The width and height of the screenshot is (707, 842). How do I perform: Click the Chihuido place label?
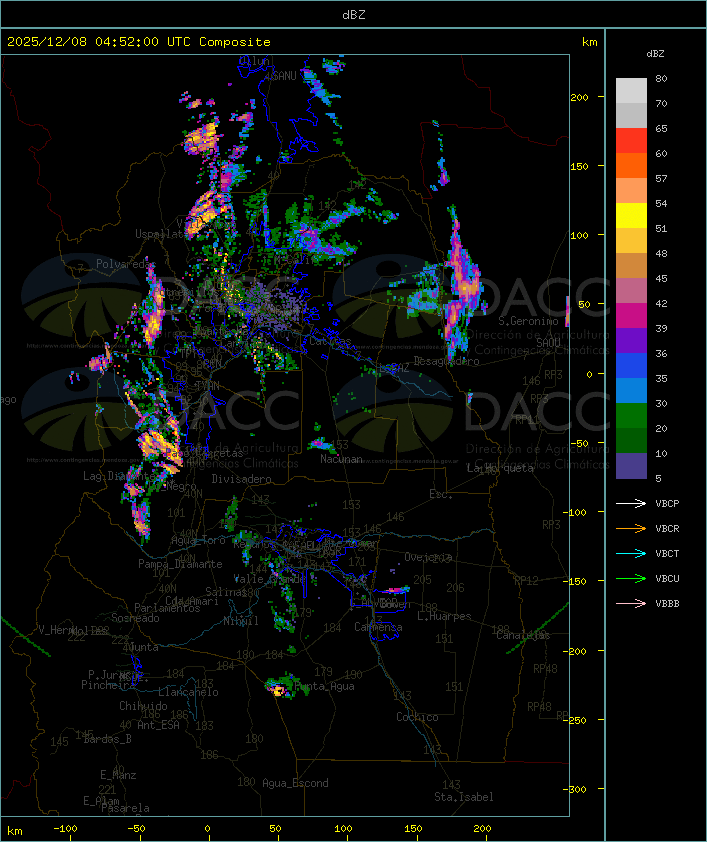tap(143, 706)
